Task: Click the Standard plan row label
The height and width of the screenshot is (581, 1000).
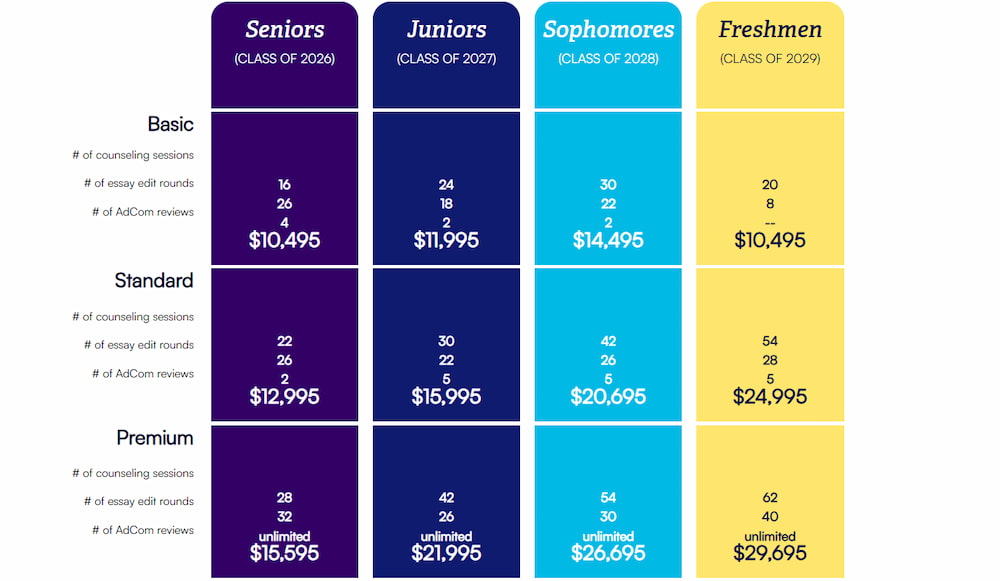Action: [154, 281]
